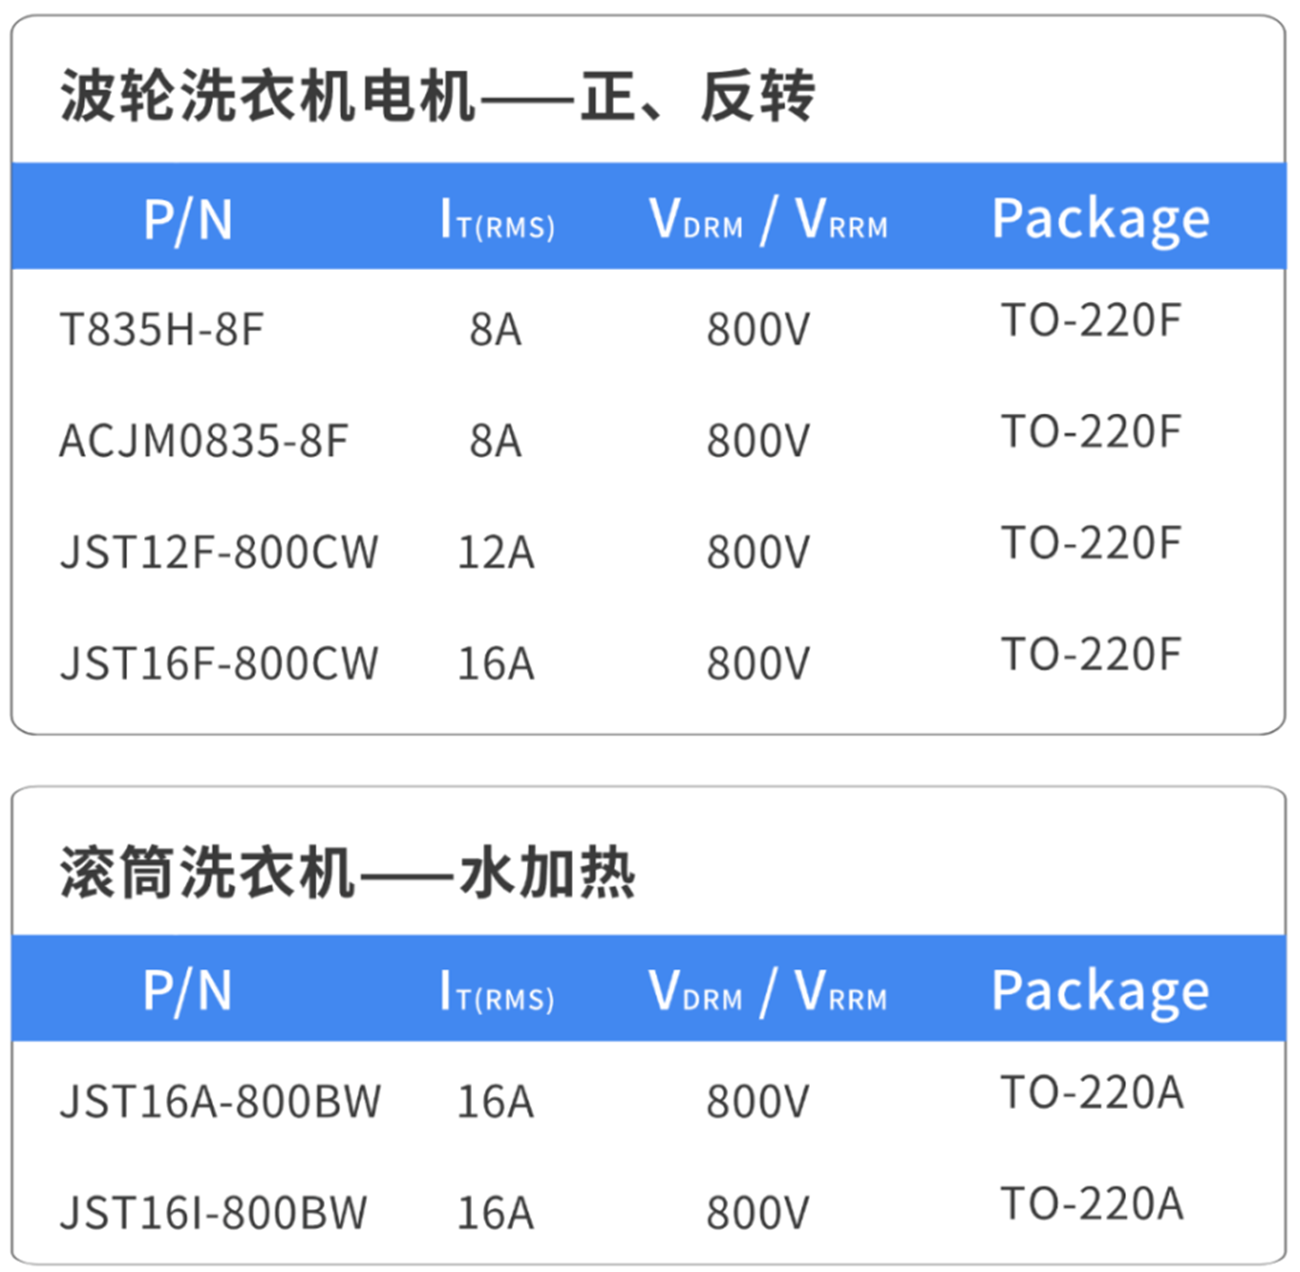Click the 滚筒洗衣机——水加热 section title

tap(347, 873)
